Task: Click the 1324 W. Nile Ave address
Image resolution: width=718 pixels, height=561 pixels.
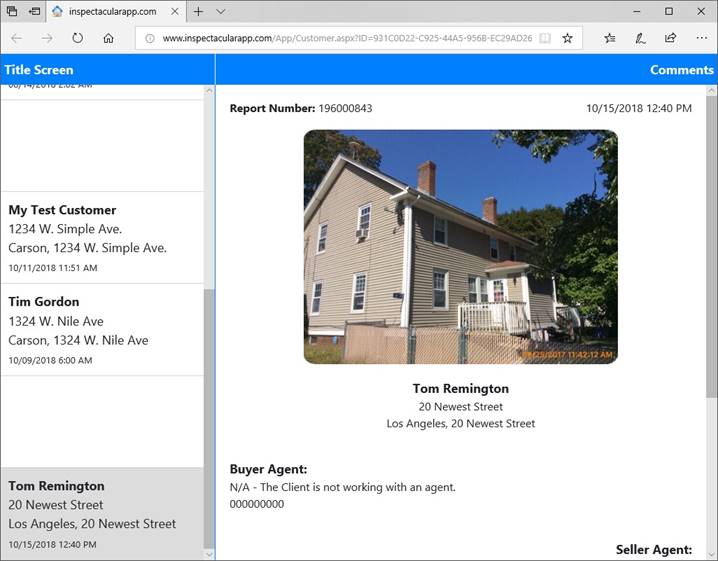Action: pos(56,321)
